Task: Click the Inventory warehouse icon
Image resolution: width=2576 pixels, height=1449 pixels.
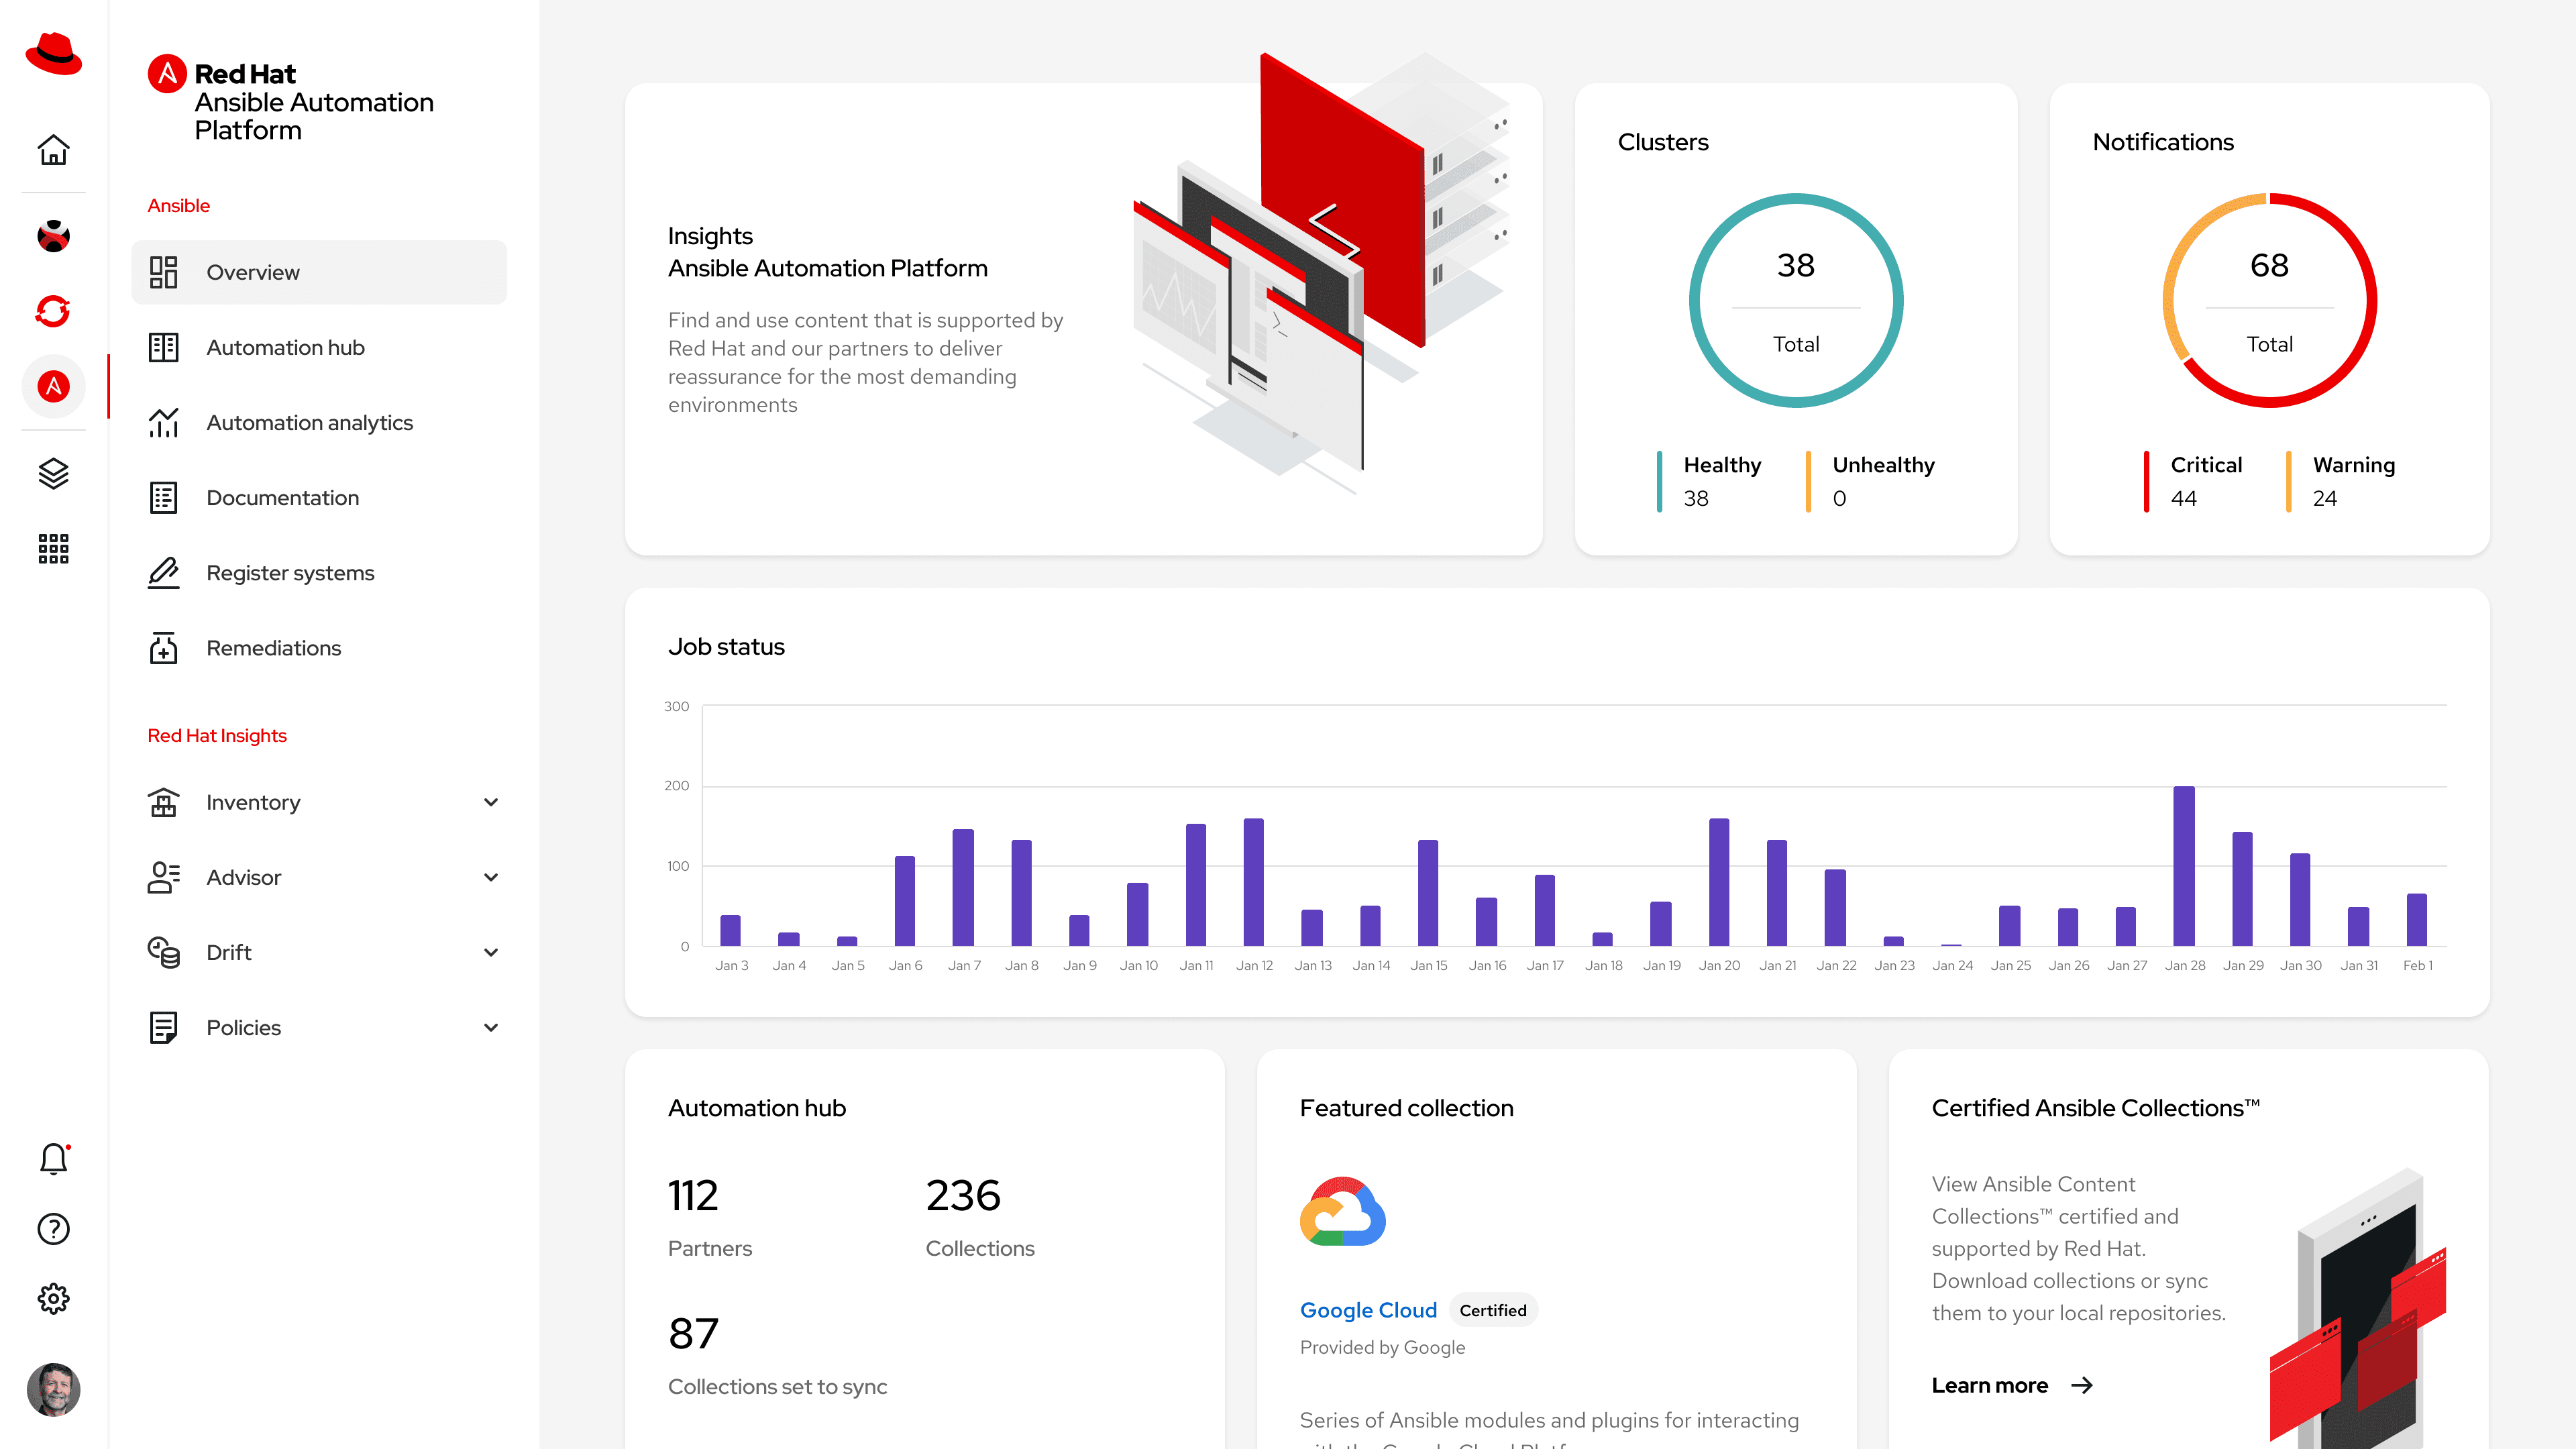Action: coord(163,802)
